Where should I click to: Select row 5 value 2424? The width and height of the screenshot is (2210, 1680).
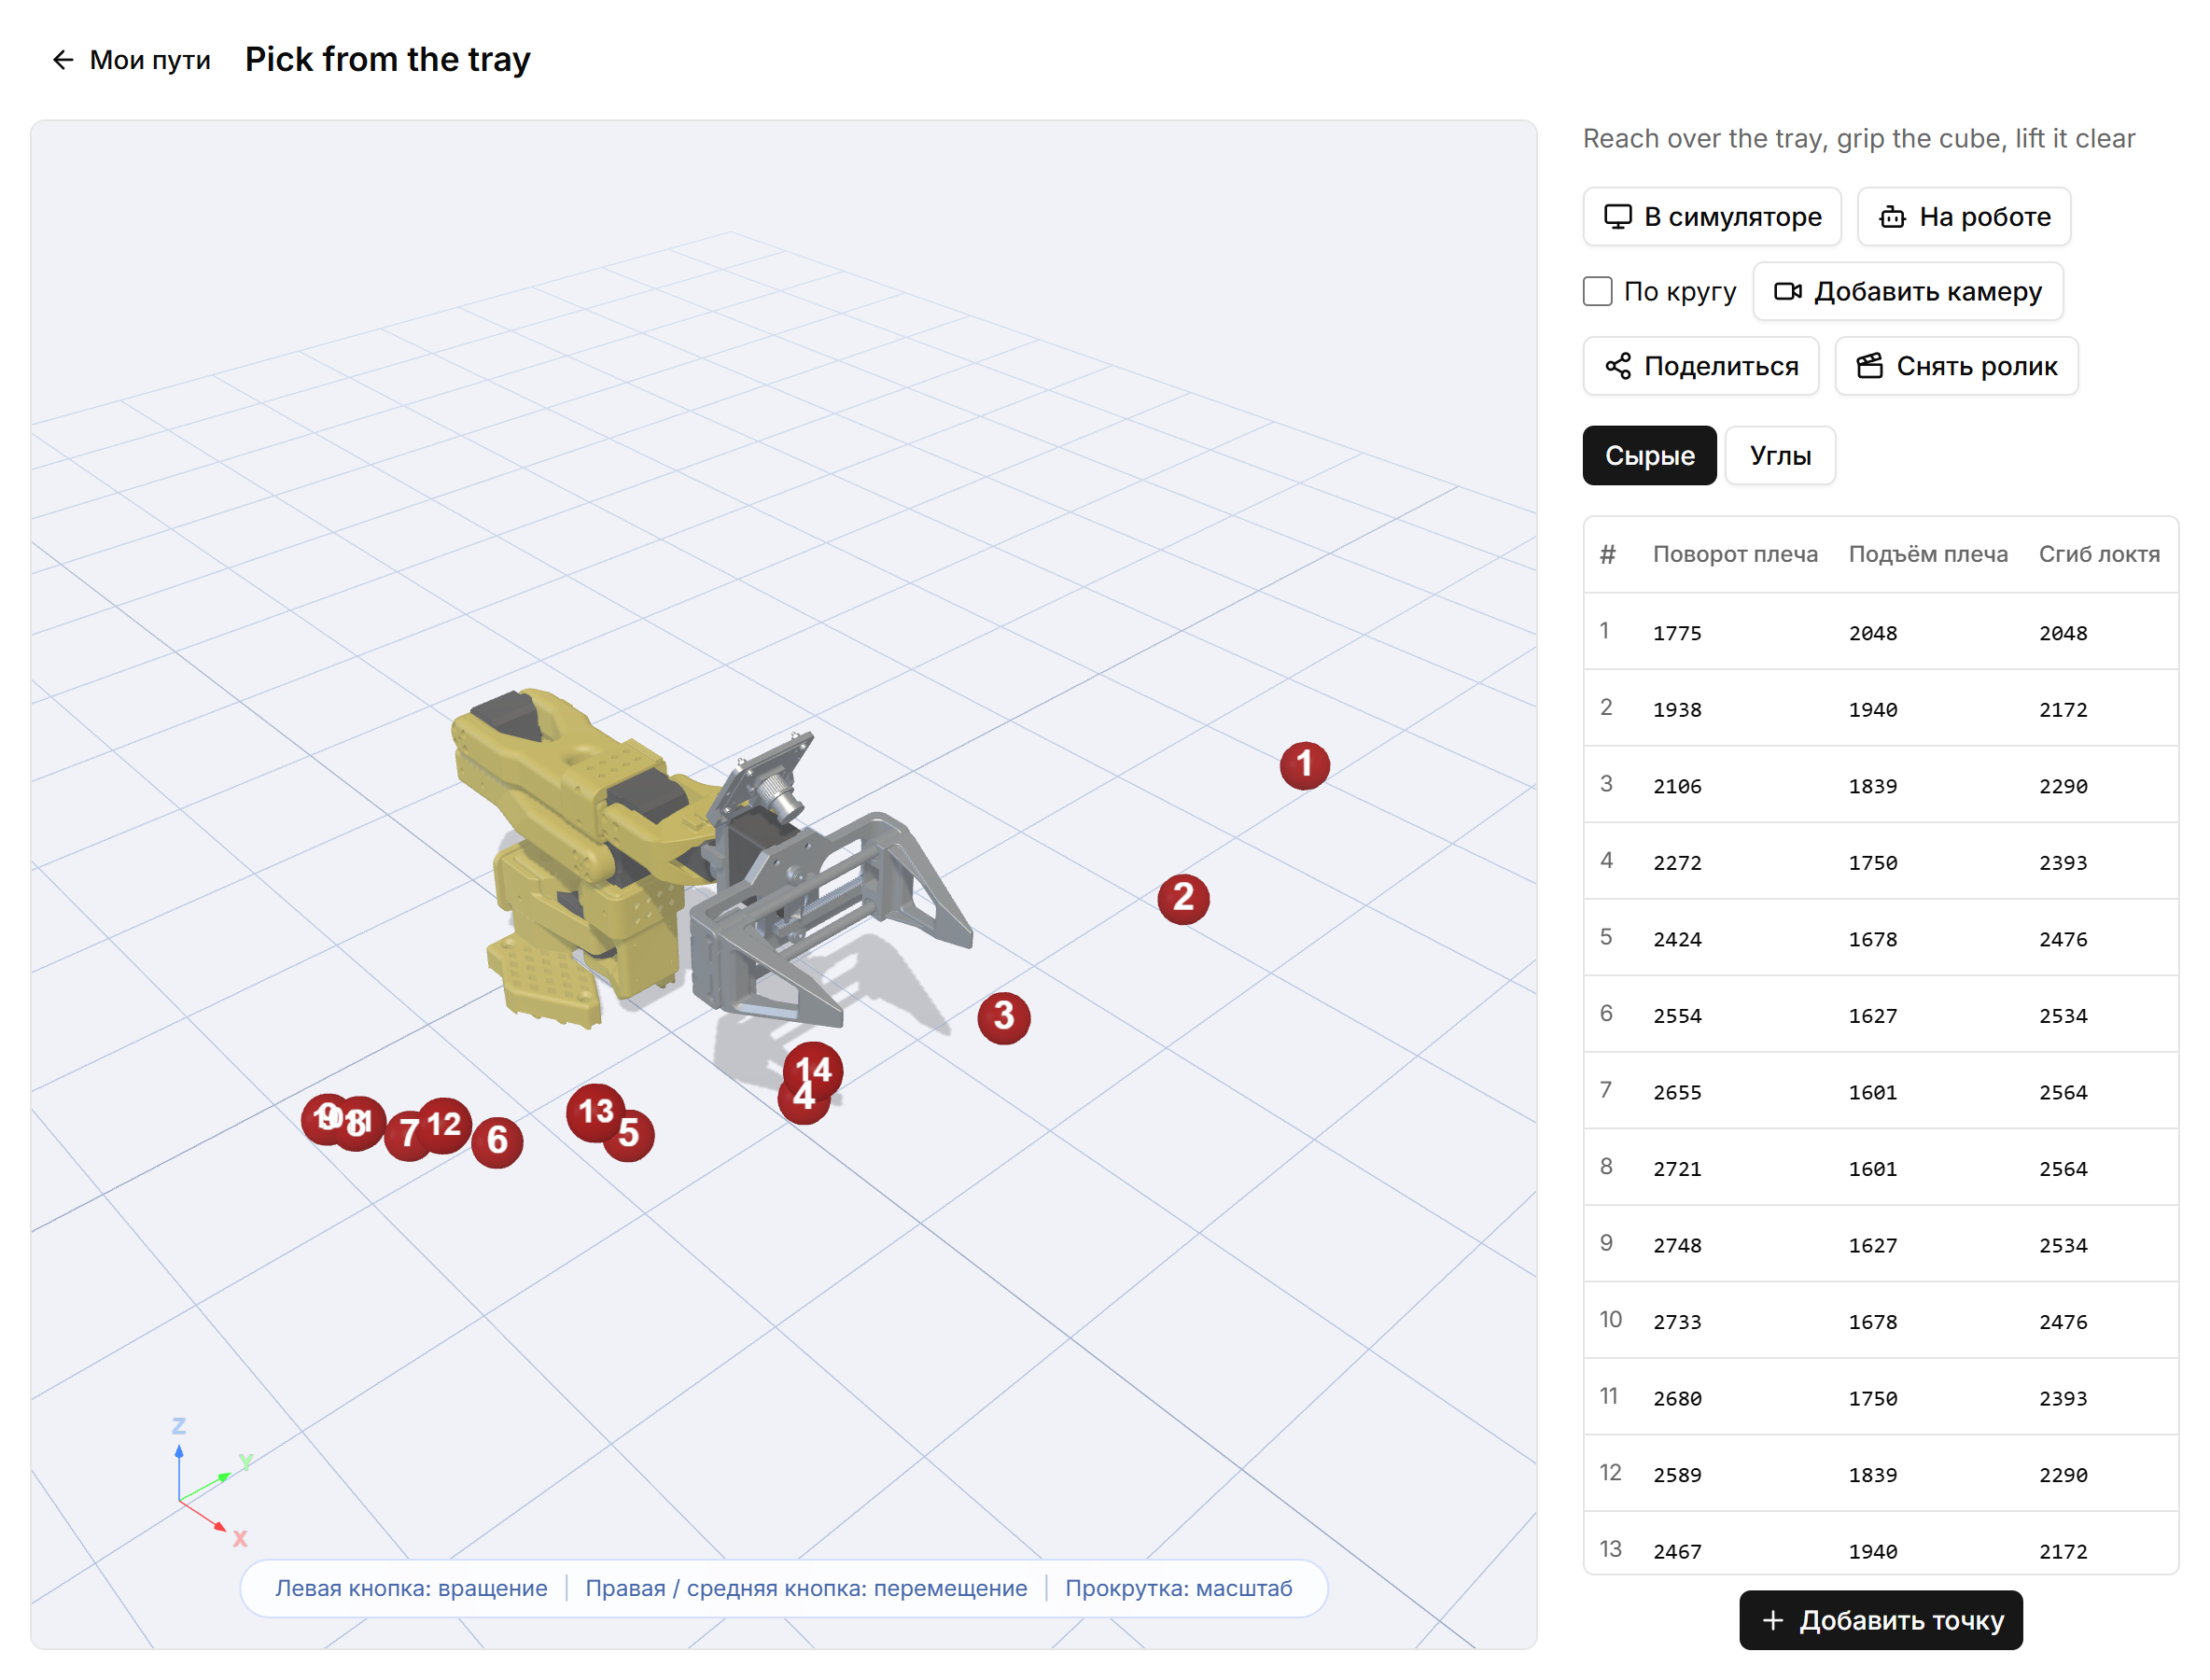(1676, 939)
